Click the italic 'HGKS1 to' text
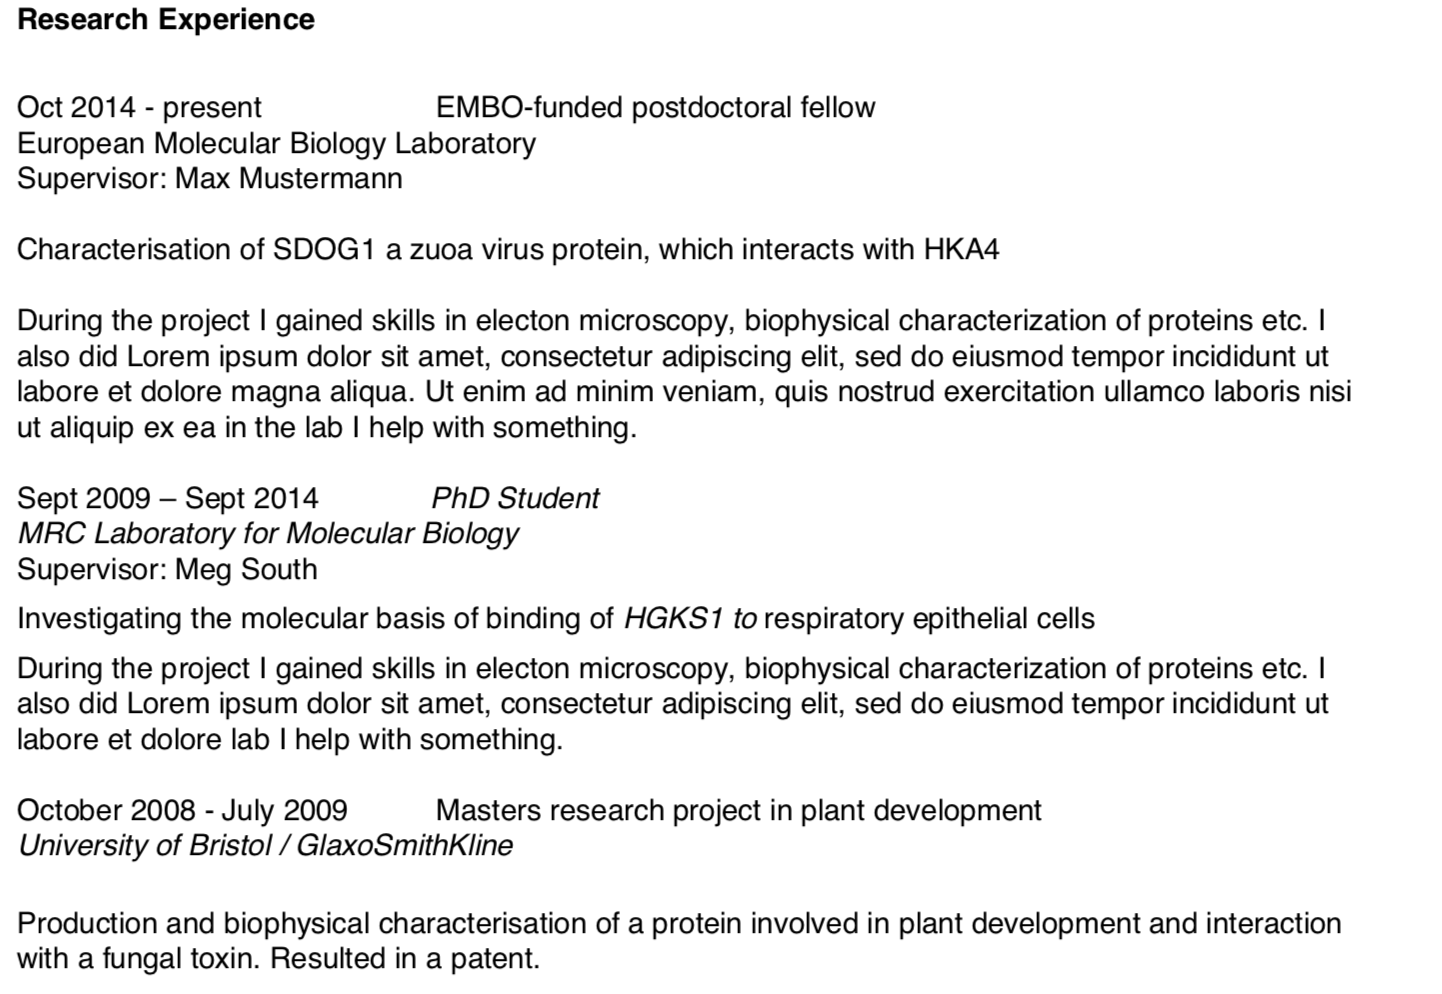The width and height of the screenshot is (1442, 994). (x=690, y=619)
